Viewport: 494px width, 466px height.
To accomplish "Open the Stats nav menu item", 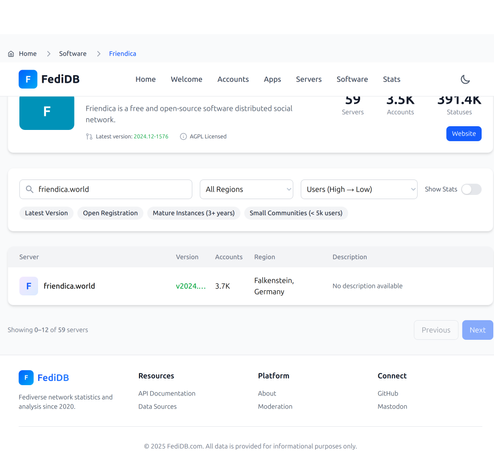I will click(x=392, y=79).
